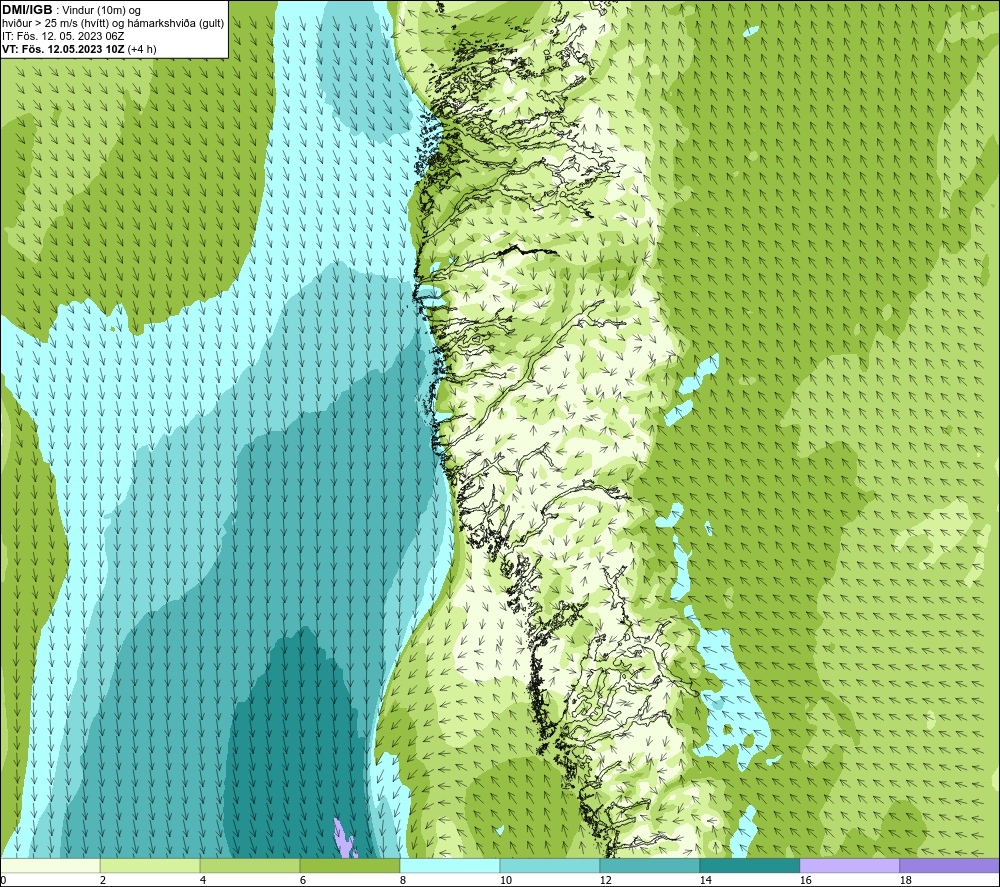Click the 2–4 m/s light green legend swatch
The height and width of the screenshot is (887, 1000).
click(150, 865)
